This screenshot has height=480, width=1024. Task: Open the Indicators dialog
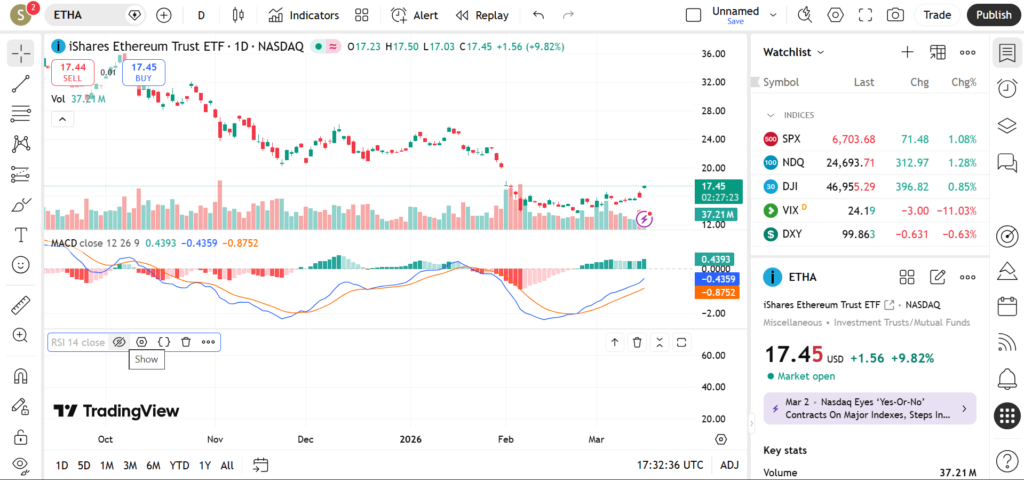pos(303,15)
